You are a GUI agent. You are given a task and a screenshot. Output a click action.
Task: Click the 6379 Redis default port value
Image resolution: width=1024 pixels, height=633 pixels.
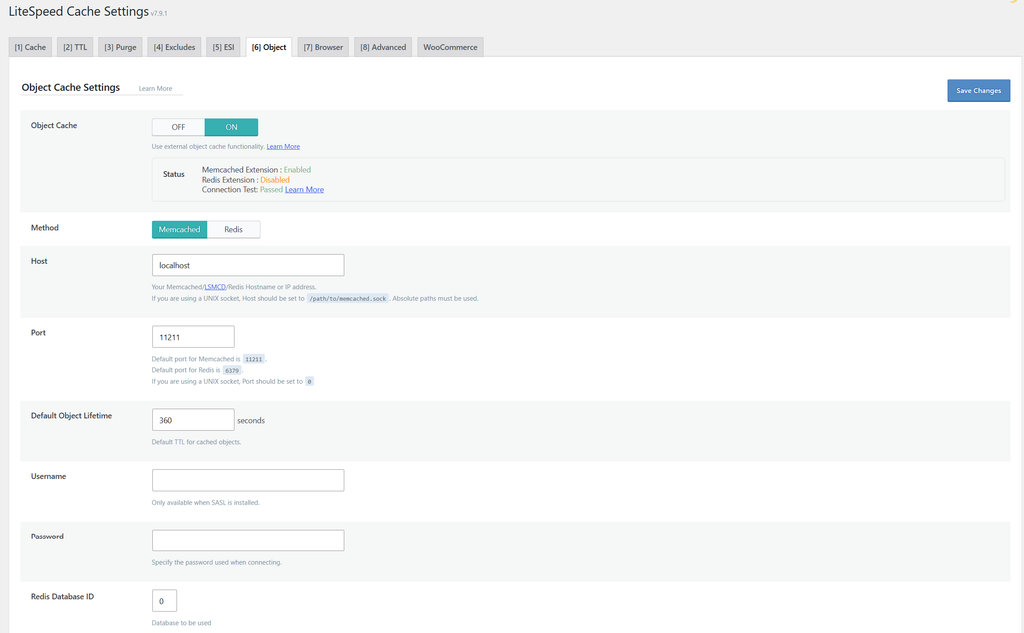(x=232, y=370)
